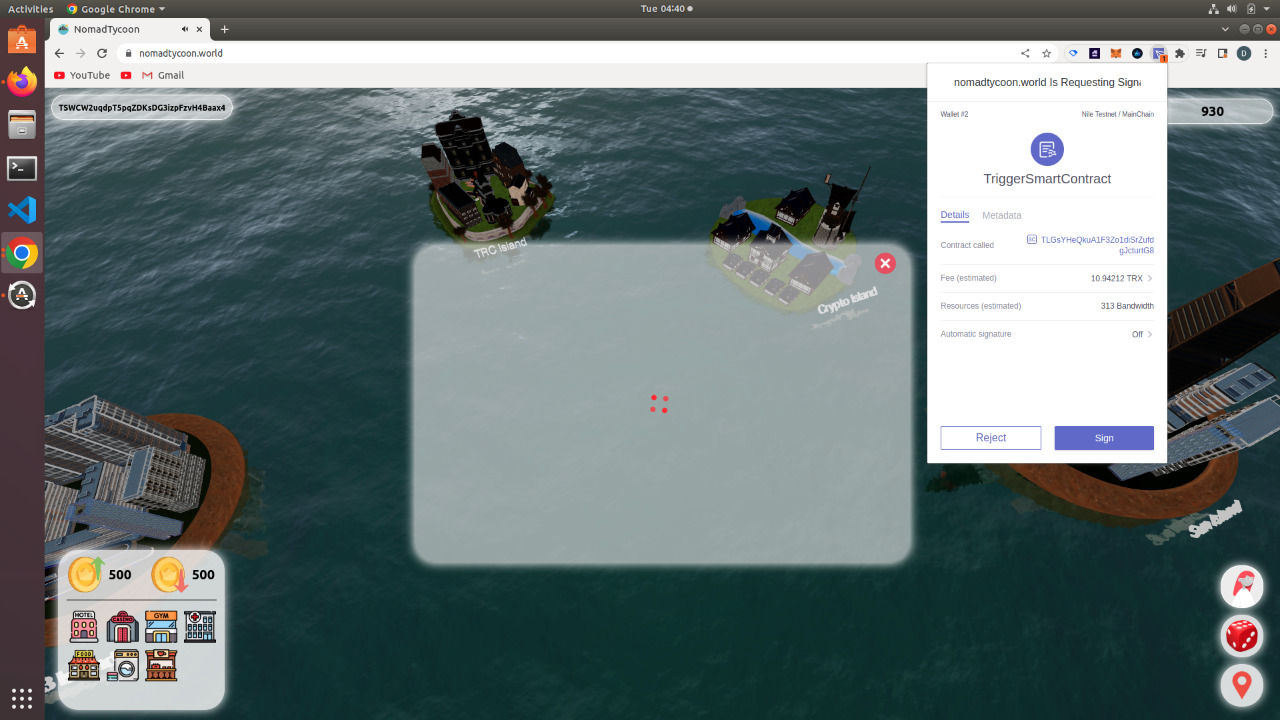Open the Terminal from the dock
The width and height of the screenshot is (1280, 720).
click(x=22, y=168)
